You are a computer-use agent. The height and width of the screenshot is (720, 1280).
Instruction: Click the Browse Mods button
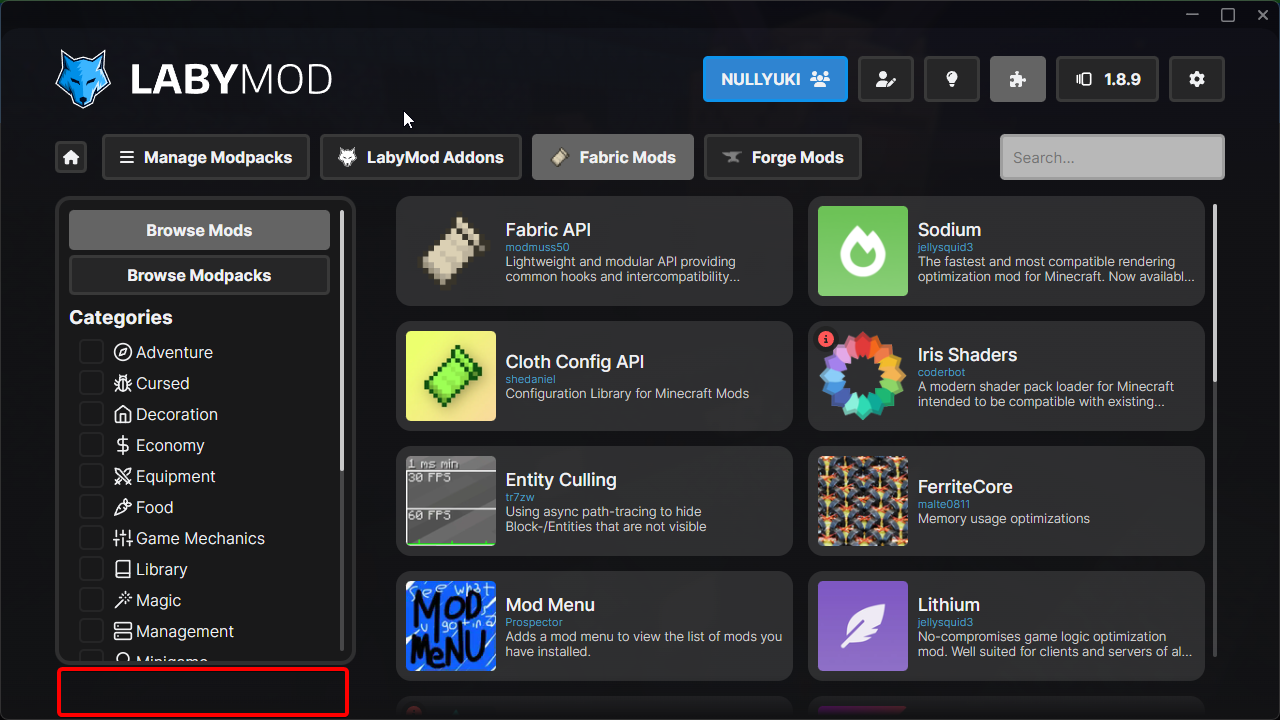click(199, 230)
